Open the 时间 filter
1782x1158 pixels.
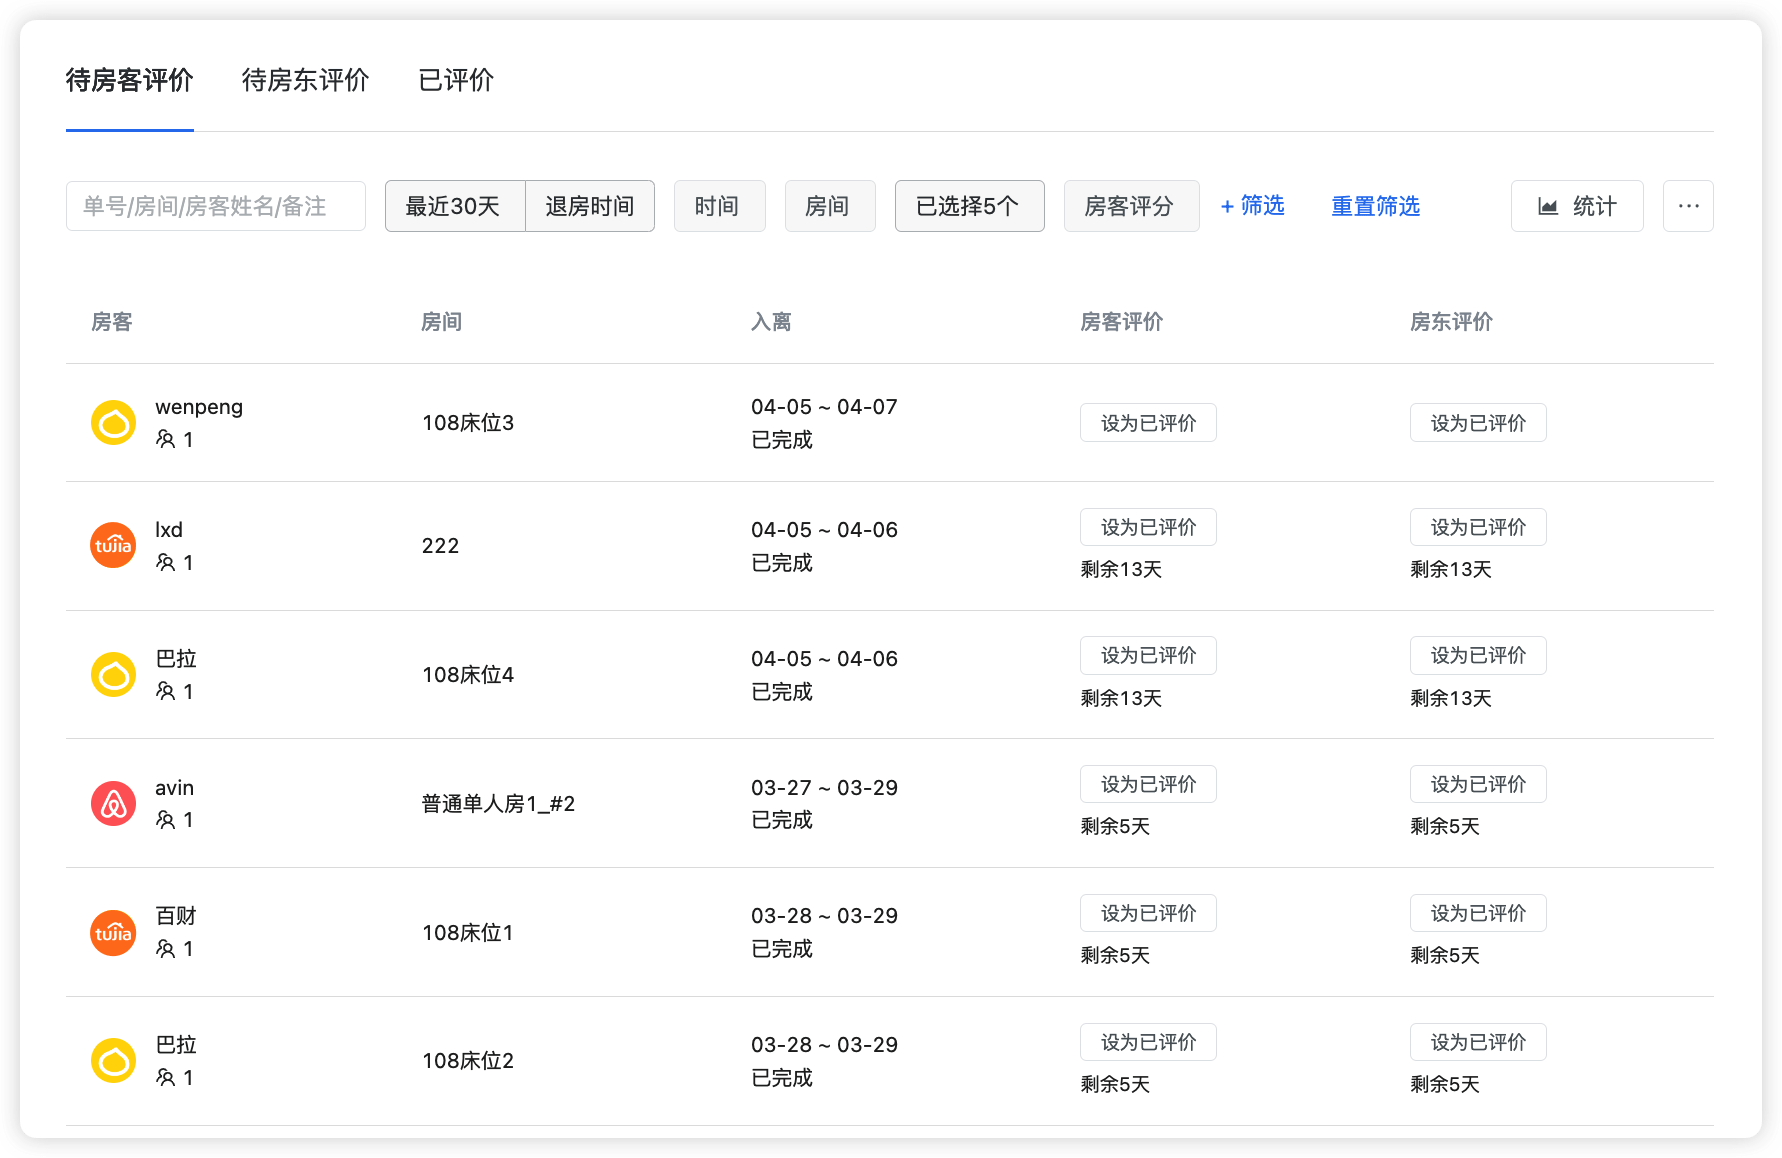[x=719, y=206]
